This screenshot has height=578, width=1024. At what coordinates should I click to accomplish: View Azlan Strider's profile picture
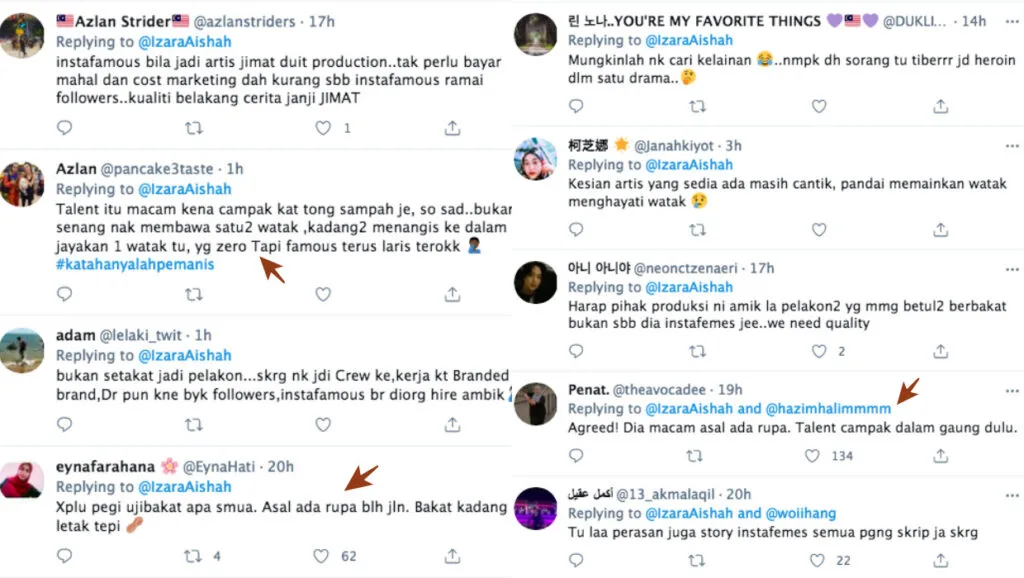pos(22,35)
